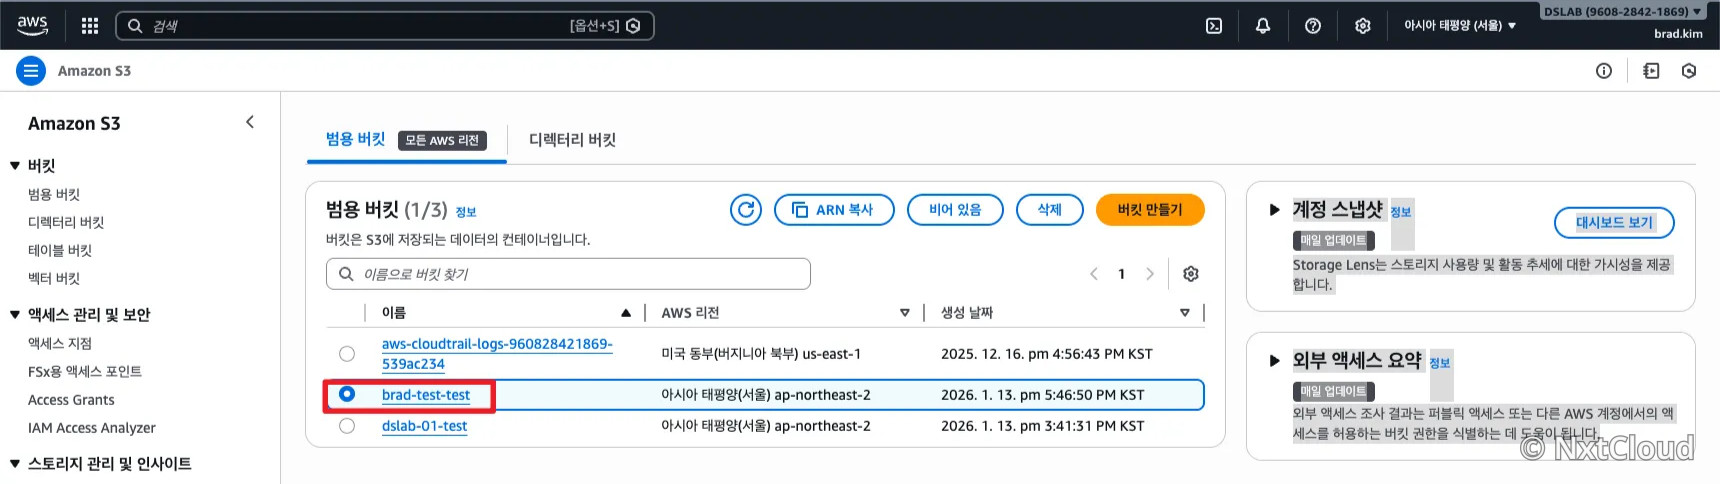Click the 정보 link next to 외부 액세스 요약
Viewport: 1720px width, 484px height.
click(1440, 363)
